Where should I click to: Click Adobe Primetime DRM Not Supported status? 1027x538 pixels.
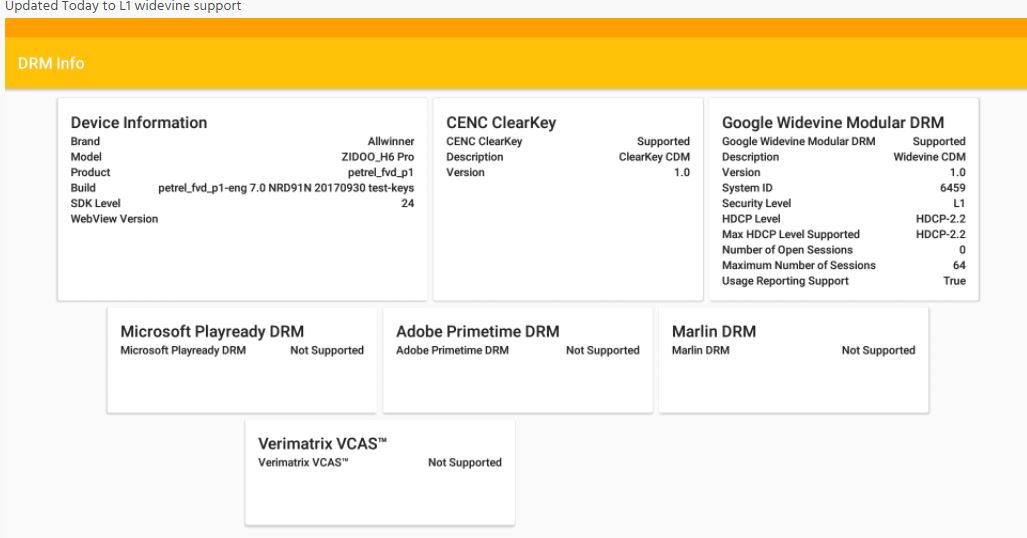pos(602,350)
